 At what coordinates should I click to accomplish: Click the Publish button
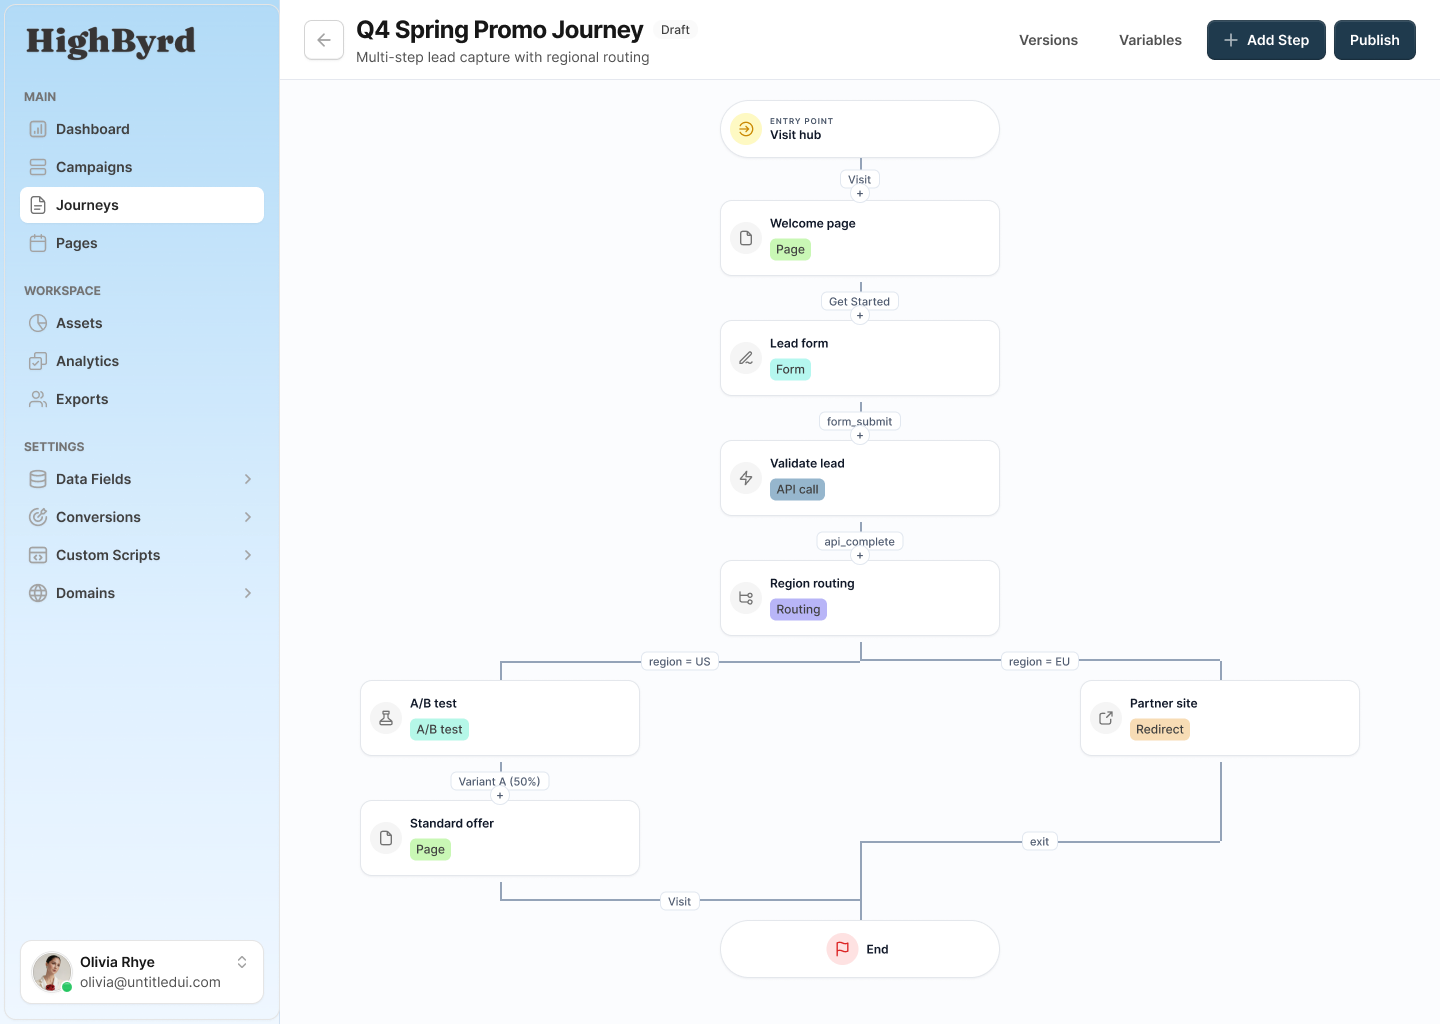pyautogui.click(x=1375, y=40)
